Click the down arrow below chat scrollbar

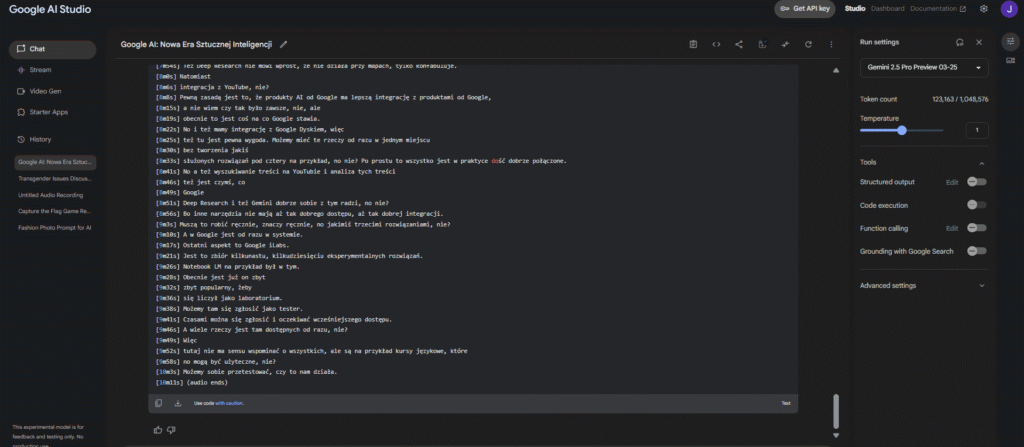click(x=836, y=435)
